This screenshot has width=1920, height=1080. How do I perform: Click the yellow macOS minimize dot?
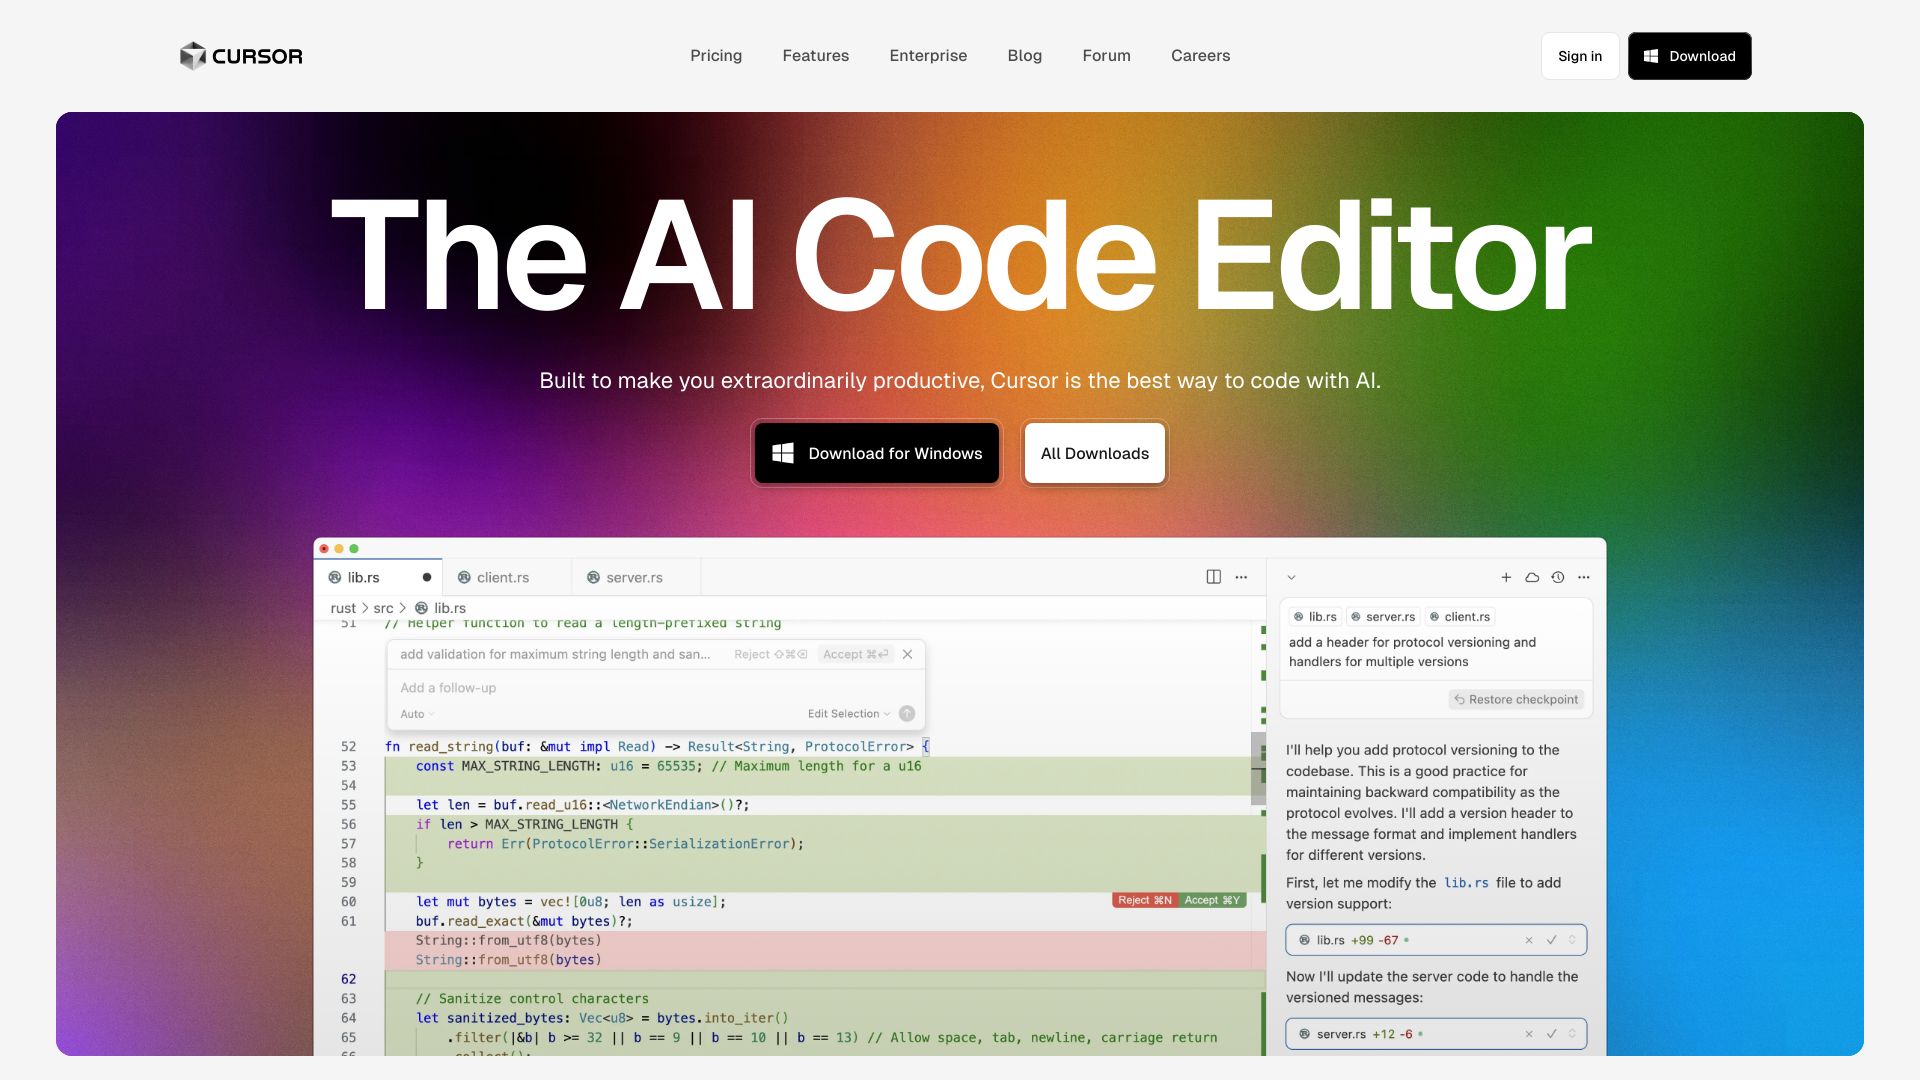[339, 548]
